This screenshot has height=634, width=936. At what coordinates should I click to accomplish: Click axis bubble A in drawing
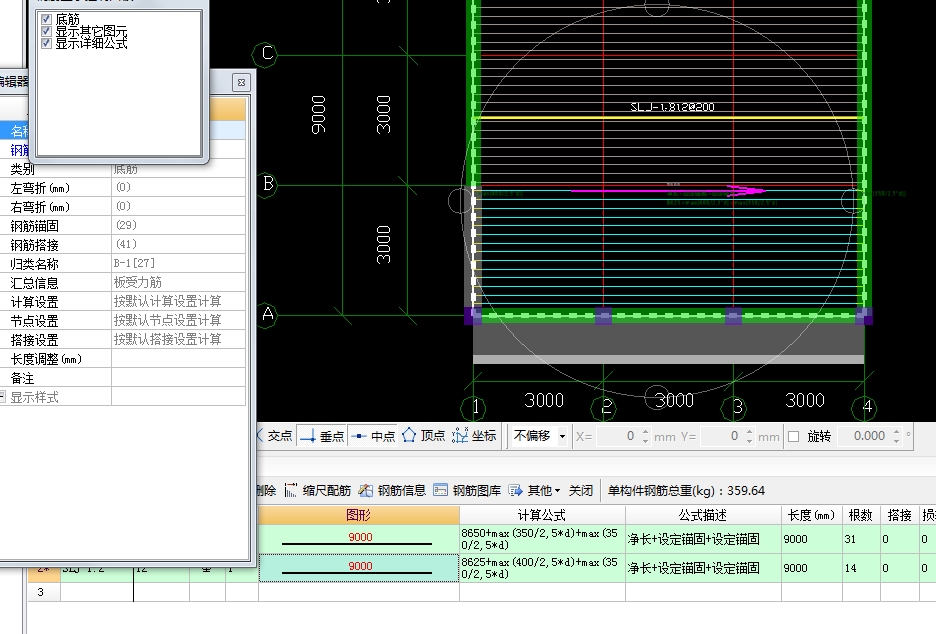[266, 314]
